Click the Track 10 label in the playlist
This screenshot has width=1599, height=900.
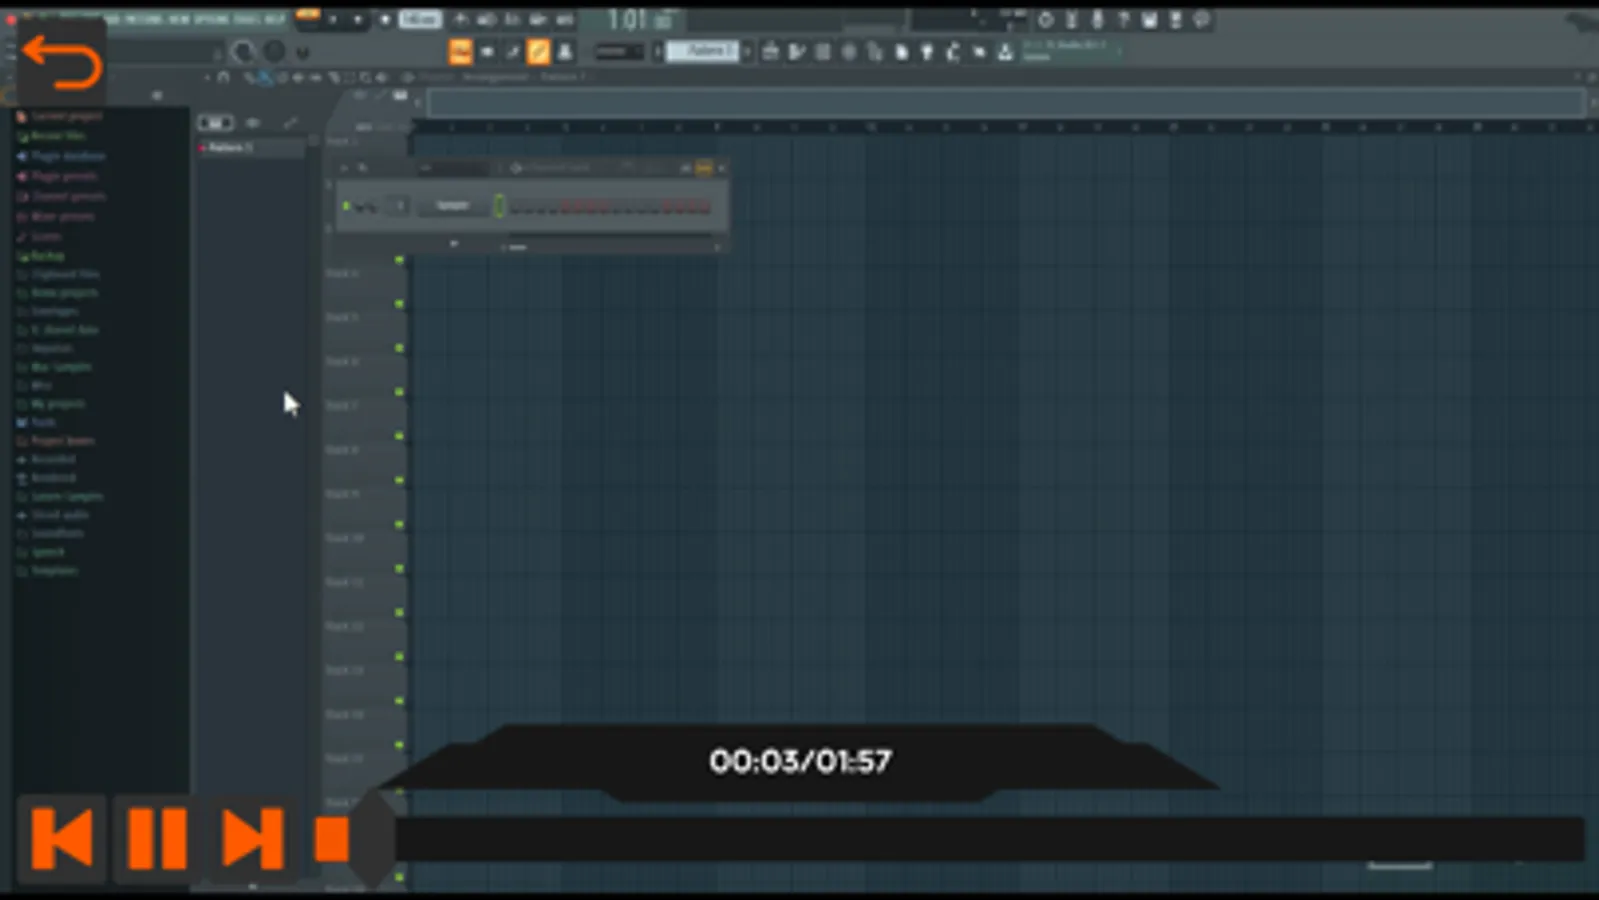[345, 537]
